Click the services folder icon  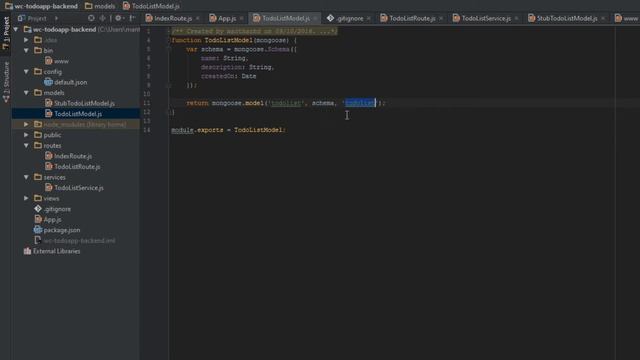point(38,177)
